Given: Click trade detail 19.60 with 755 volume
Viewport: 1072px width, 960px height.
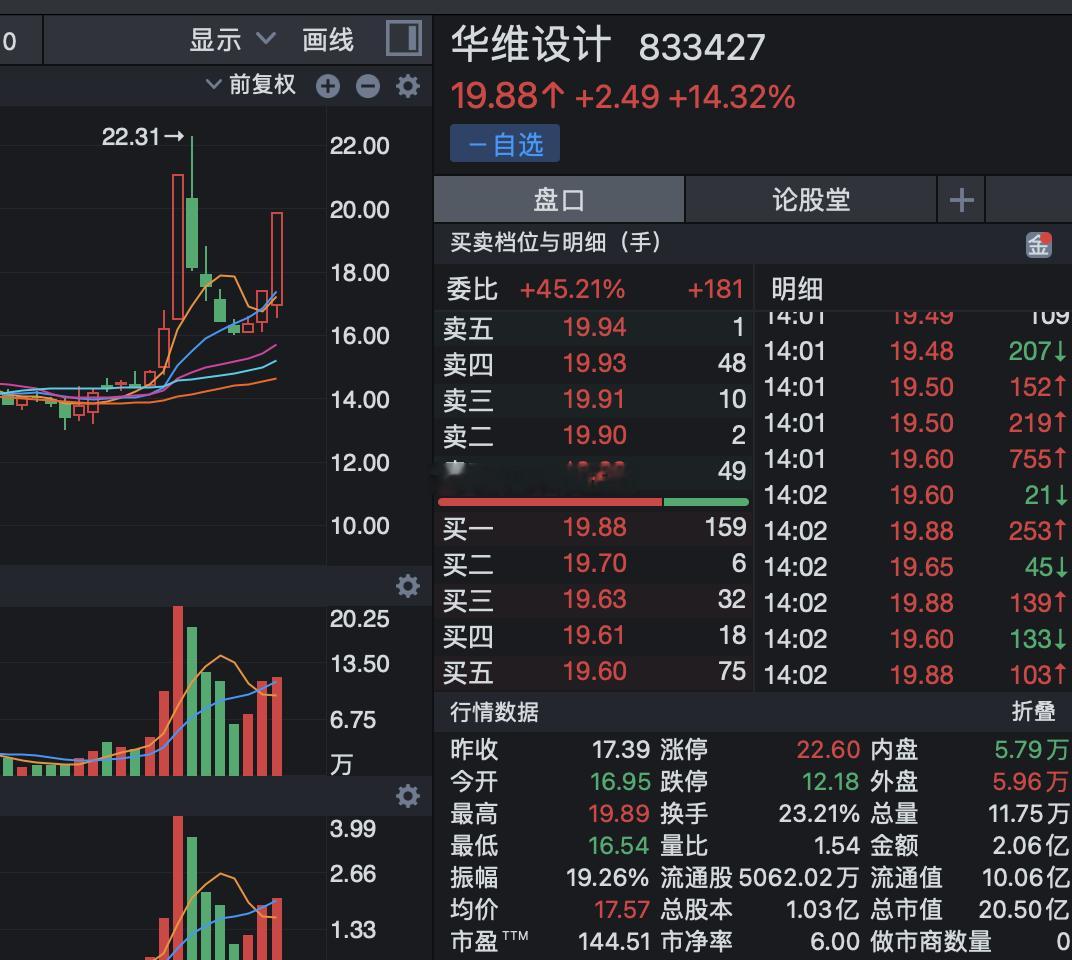Looking at the screenshot, I should point(914,459).
